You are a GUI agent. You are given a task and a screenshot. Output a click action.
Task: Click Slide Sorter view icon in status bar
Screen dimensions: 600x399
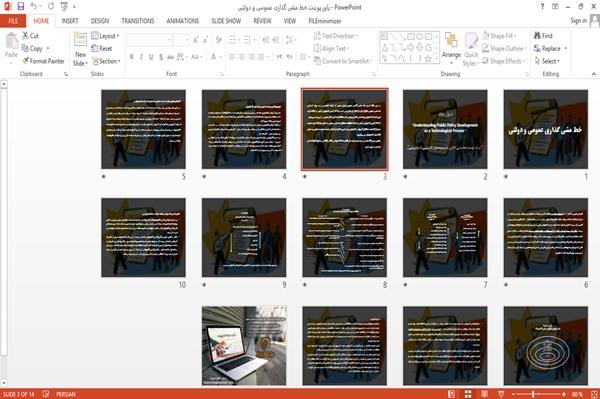468,394
